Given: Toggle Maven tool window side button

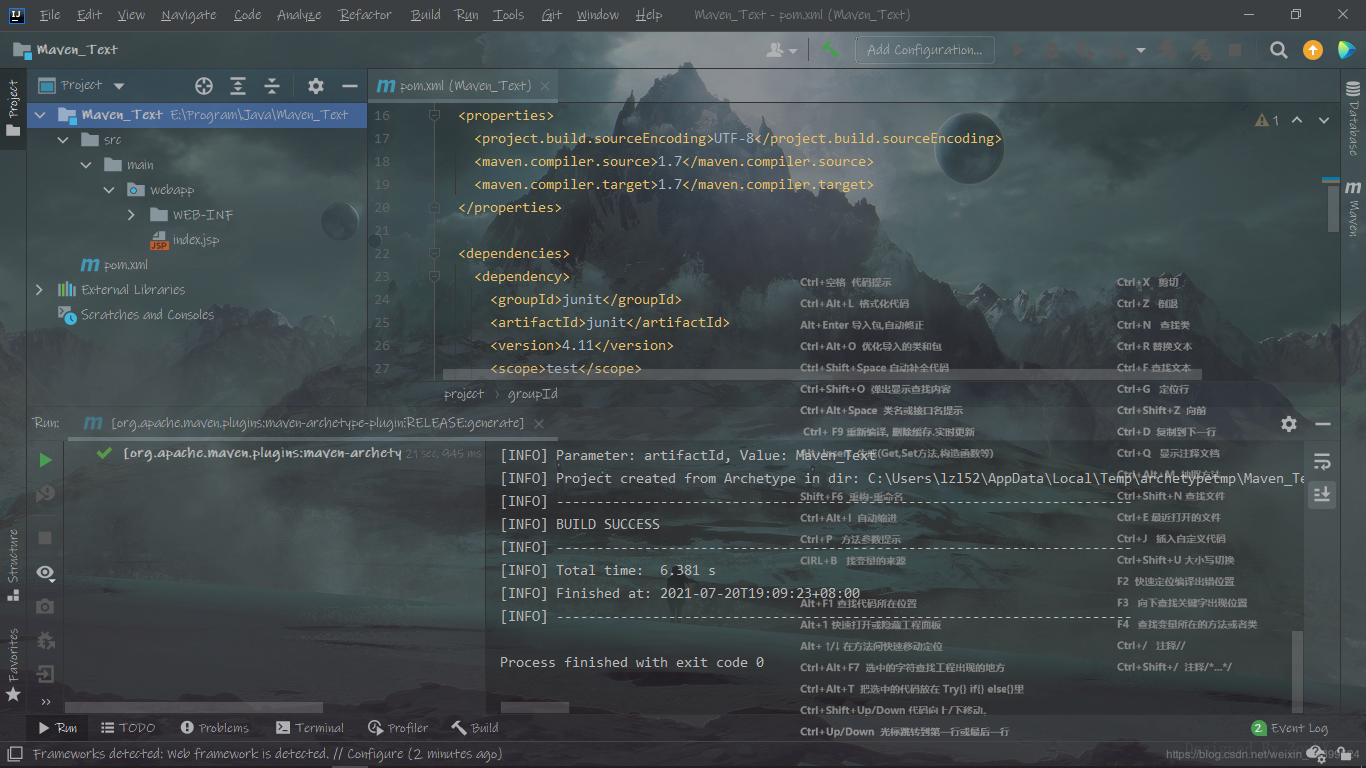Looking at the screenshot, I should (x=1353, y=208).
